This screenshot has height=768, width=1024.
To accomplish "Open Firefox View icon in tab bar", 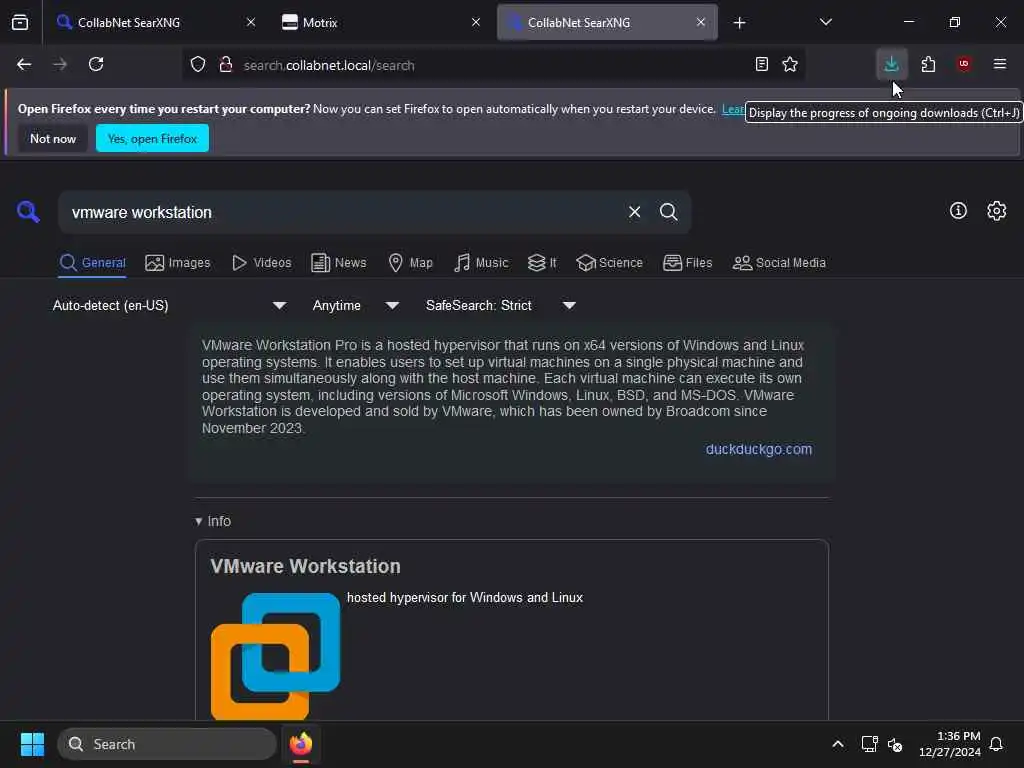I will (x=20, y=22).
